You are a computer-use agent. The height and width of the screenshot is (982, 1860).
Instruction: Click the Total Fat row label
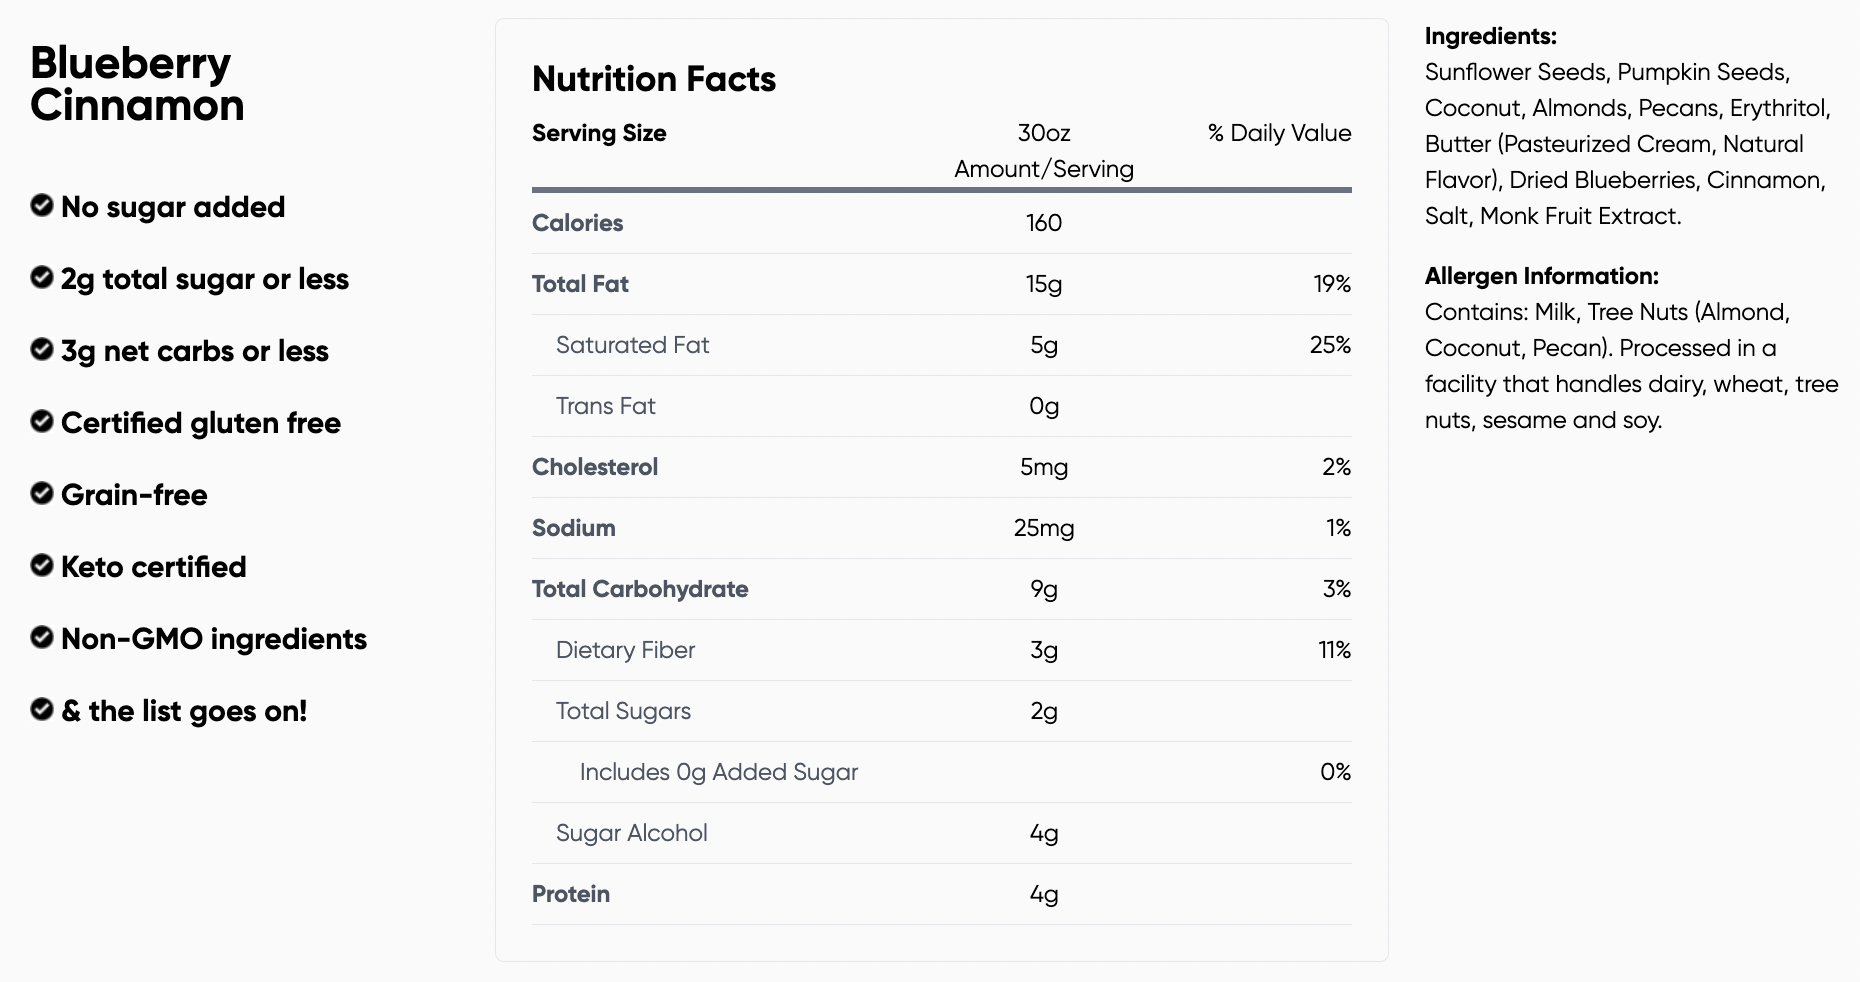click(580, 284)
